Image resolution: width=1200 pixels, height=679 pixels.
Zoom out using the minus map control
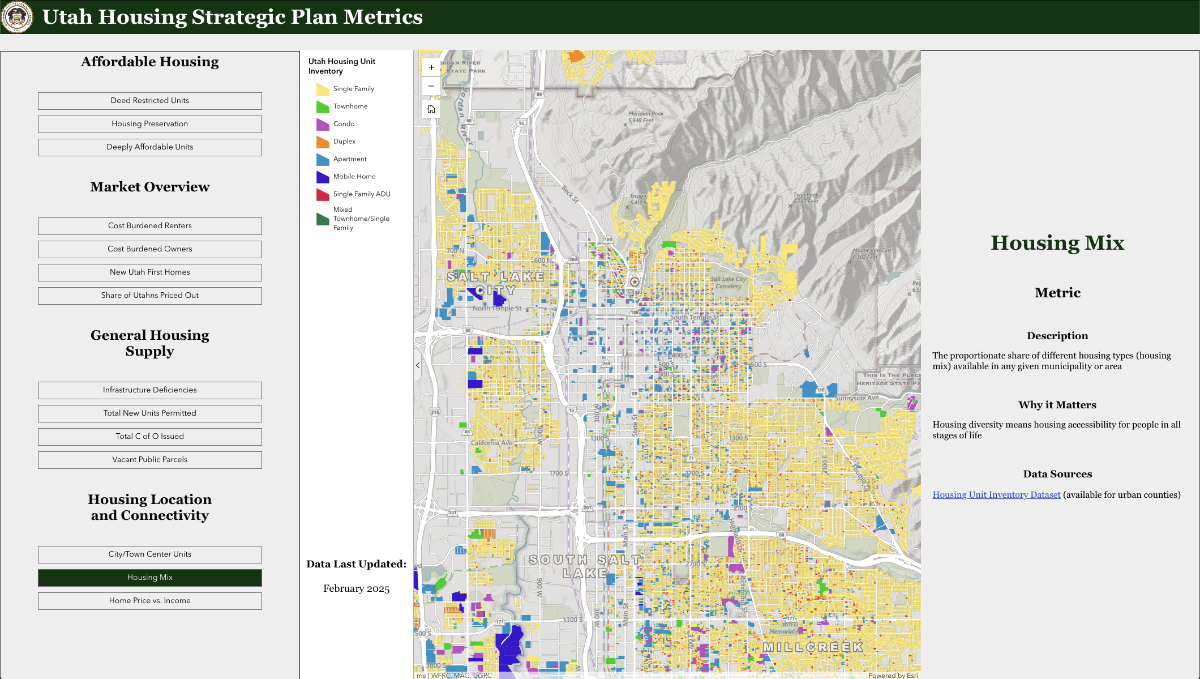pos(430,86)
